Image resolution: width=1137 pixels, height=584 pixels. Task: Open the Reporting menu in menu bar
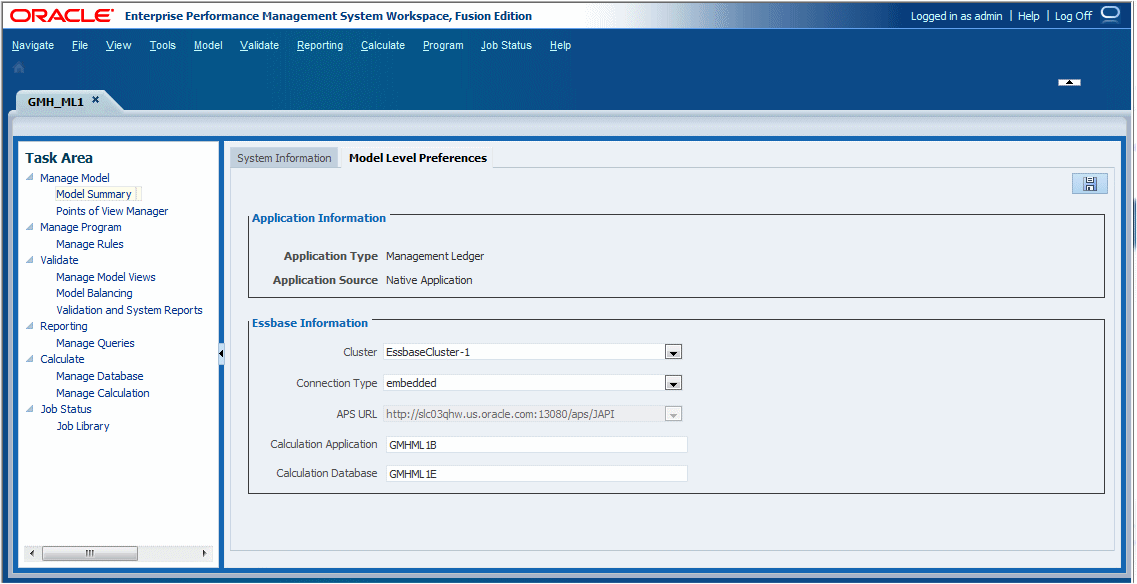click(320, 45)
